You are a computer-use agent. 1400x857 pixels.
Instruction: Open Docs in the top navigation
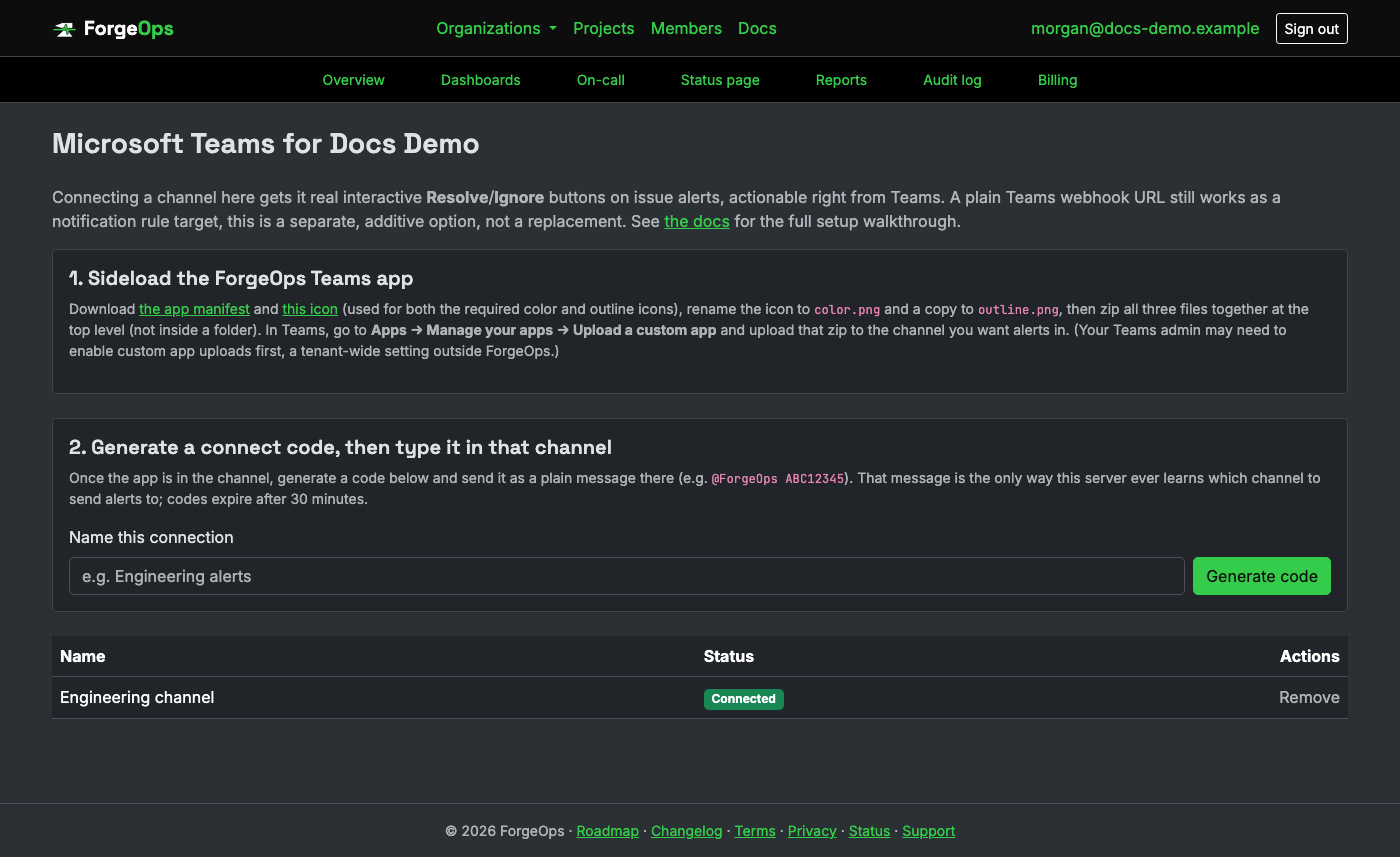[757, 28]
